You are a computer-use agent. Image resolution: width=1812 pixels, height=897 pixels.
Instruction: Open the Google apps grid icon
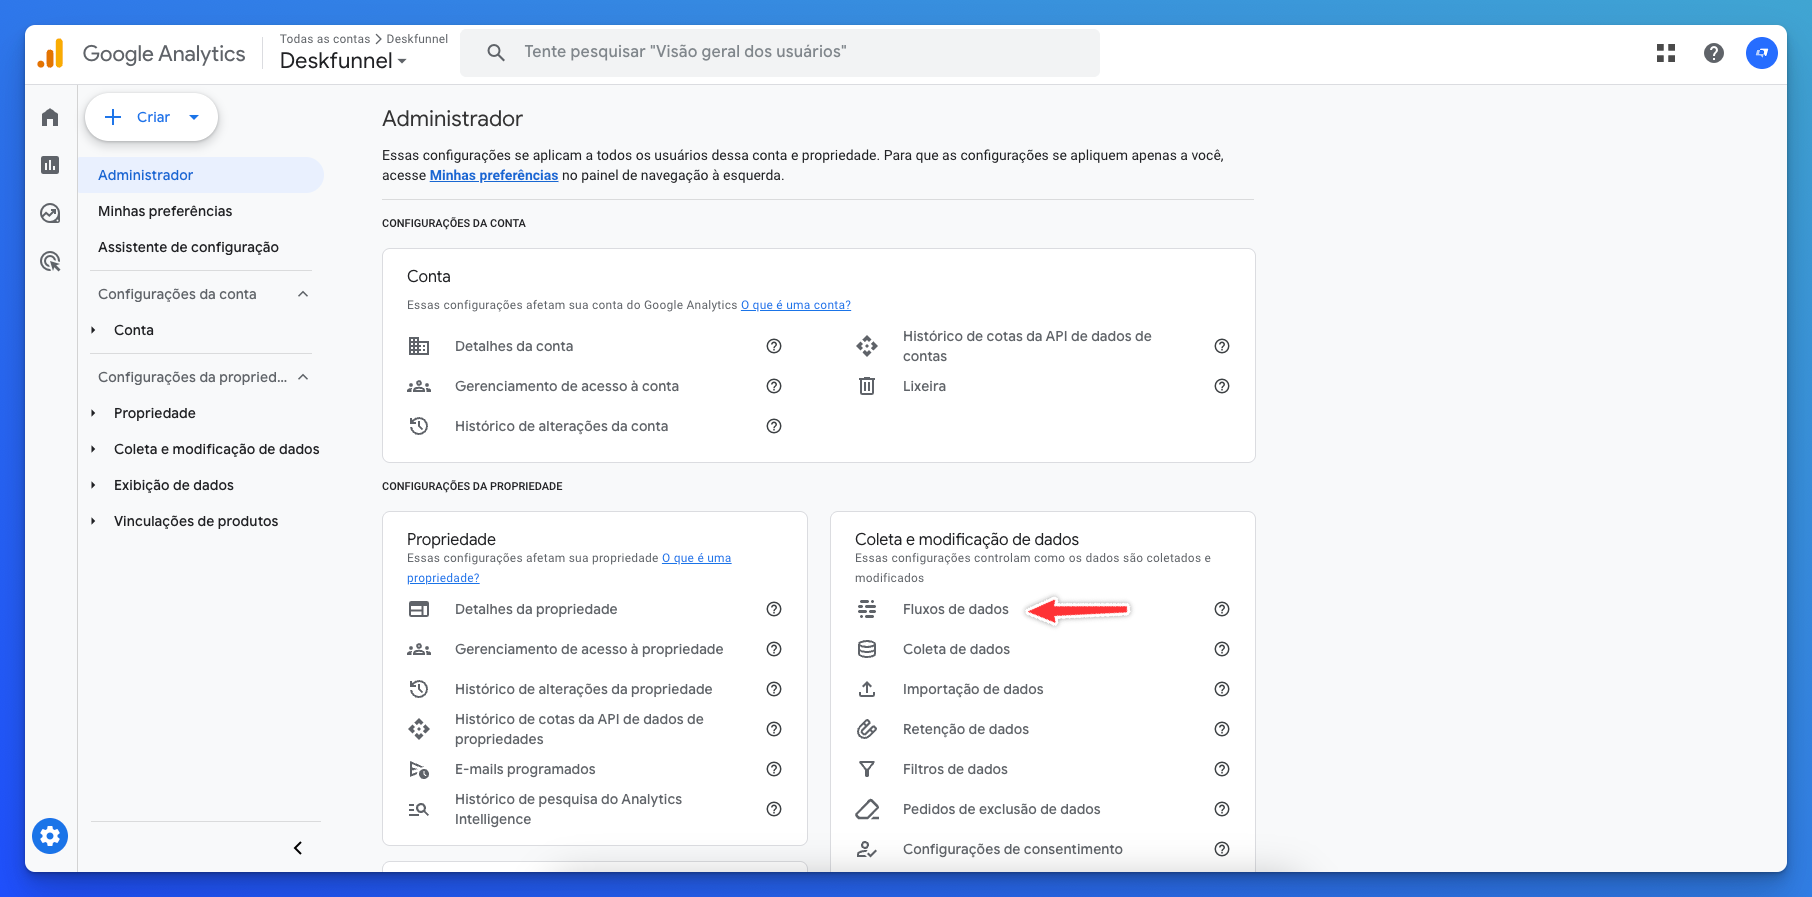coord(1665,53)
